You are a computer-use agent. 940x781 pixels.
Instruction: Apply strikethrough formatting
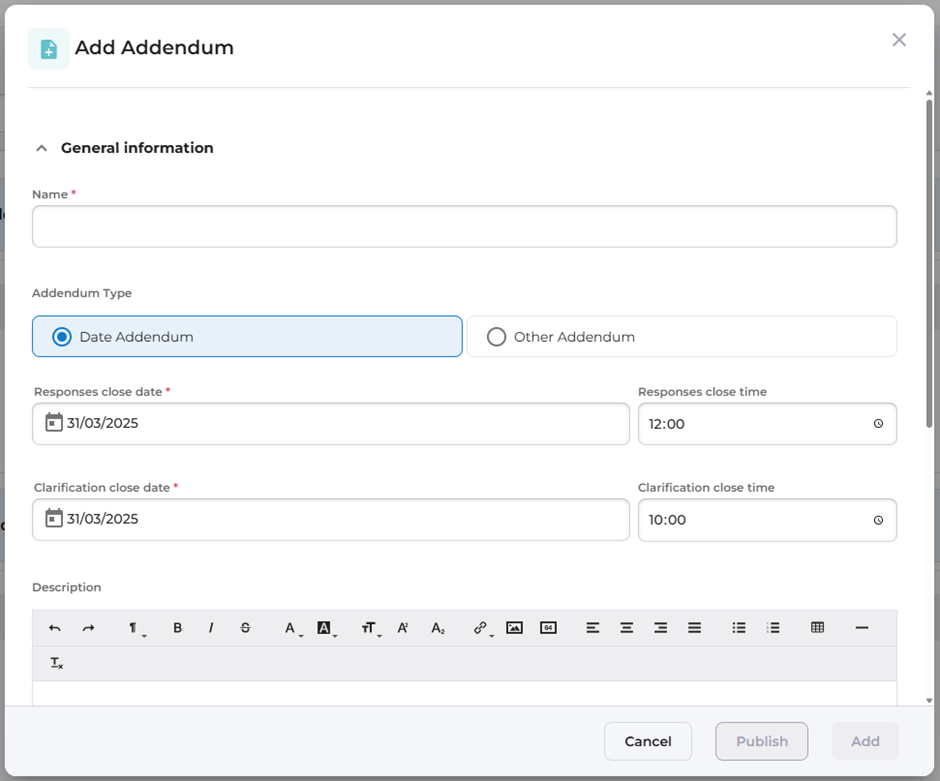click(x=245, y=628)
